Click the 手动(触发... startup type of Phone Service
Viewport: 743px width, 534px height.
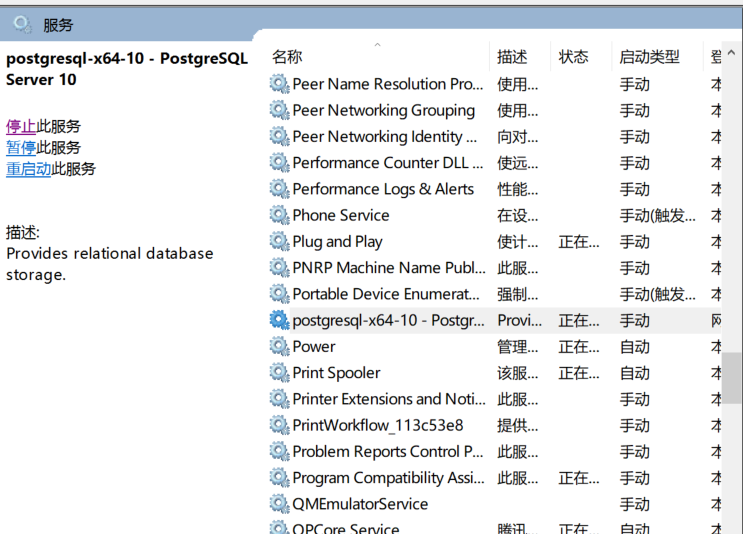coord(658,216)
